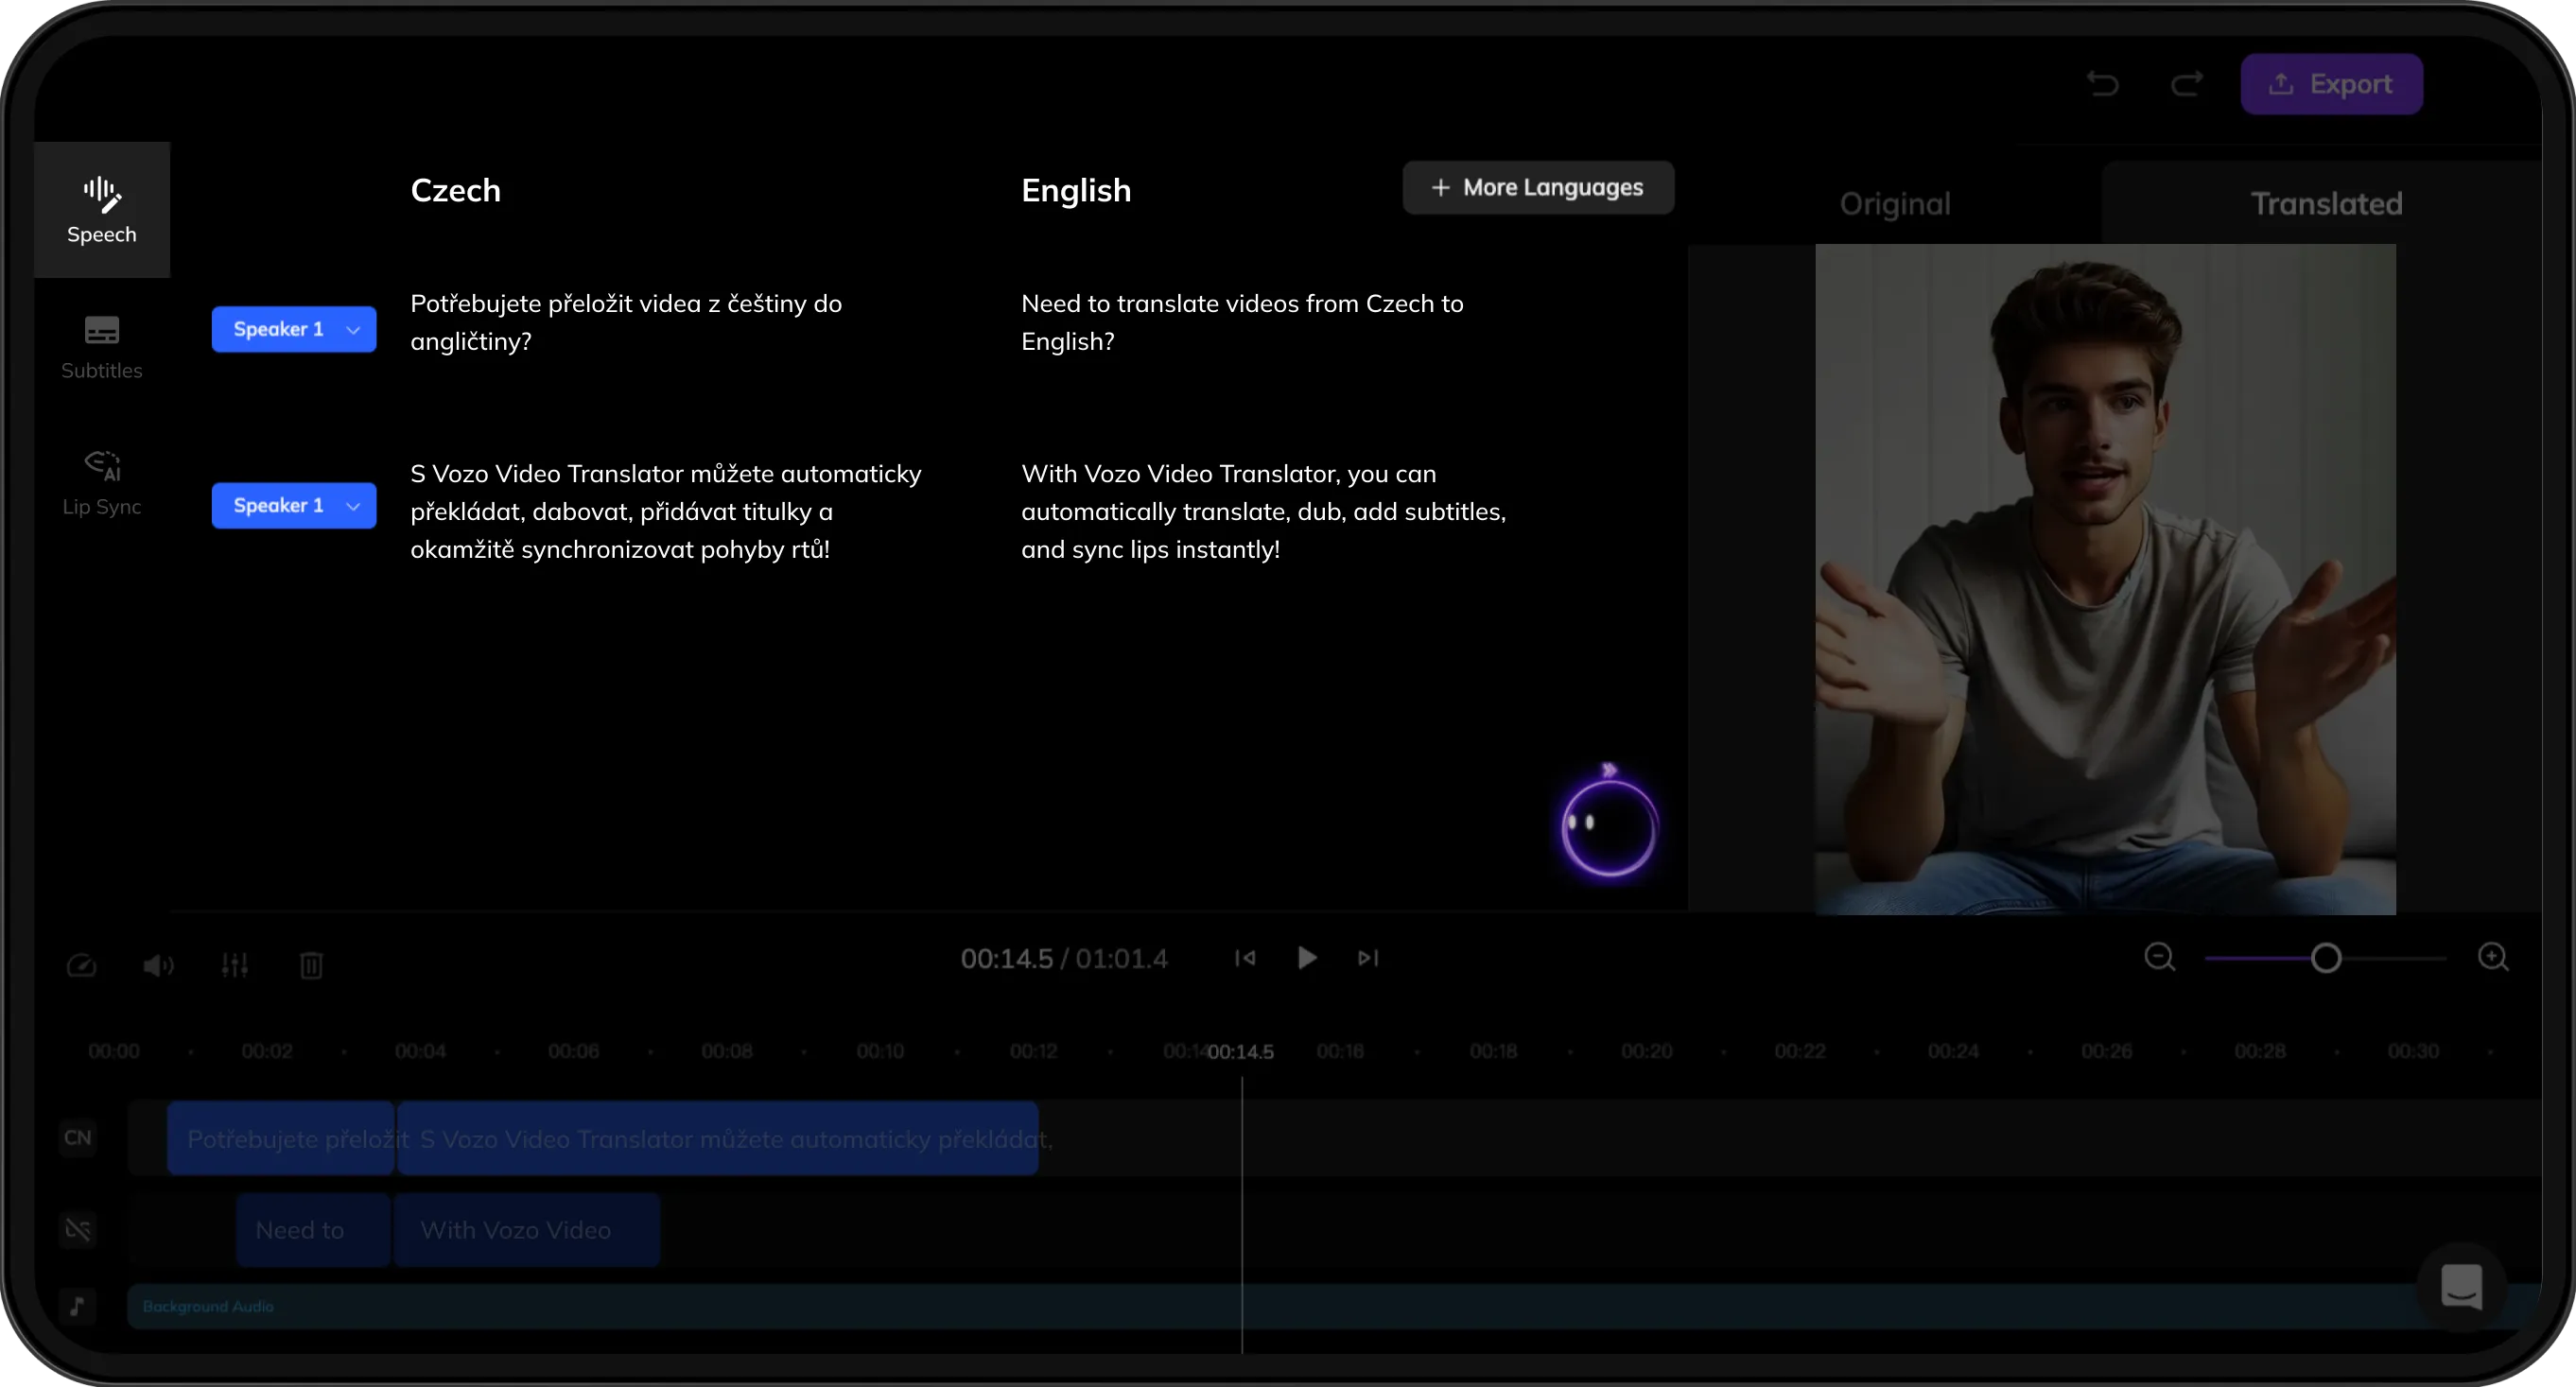2576x1387 pixels.
Task: Click the 00:14.5 / 01:01.4 time display
Action: pos(1064,959)
